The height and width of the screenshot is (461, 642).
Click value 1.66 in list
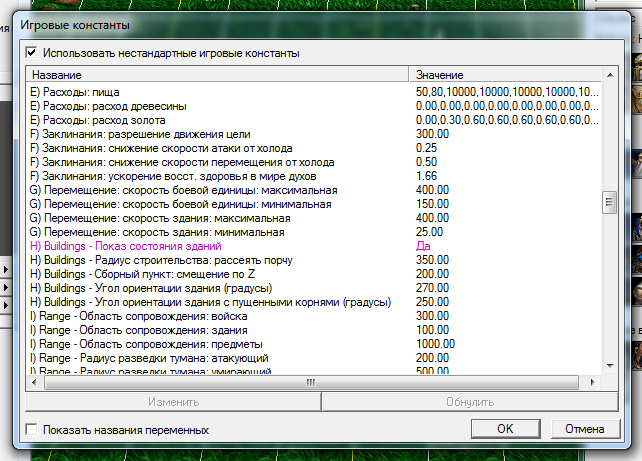click(426, 176)
